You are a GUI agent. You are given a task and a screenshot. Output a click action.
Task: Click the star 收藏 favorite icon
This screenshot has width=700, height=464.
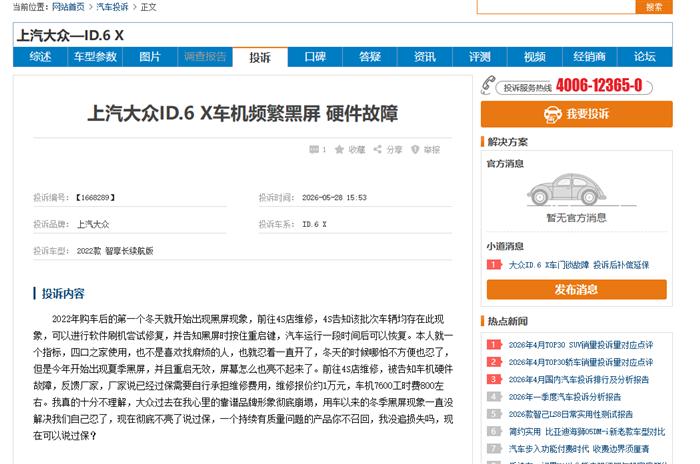(339, 149)
